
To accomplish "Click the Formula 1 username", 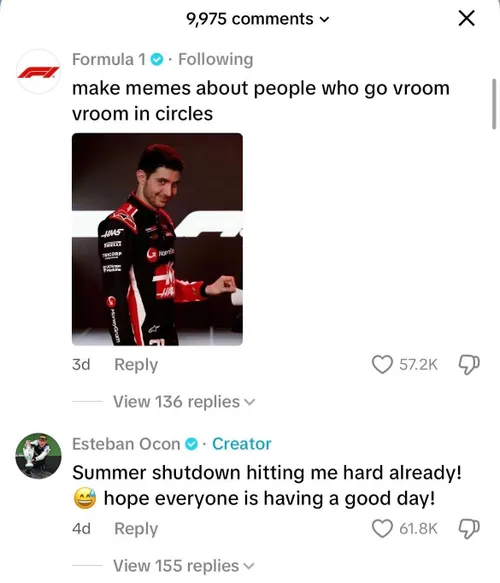I will [109, 59].
